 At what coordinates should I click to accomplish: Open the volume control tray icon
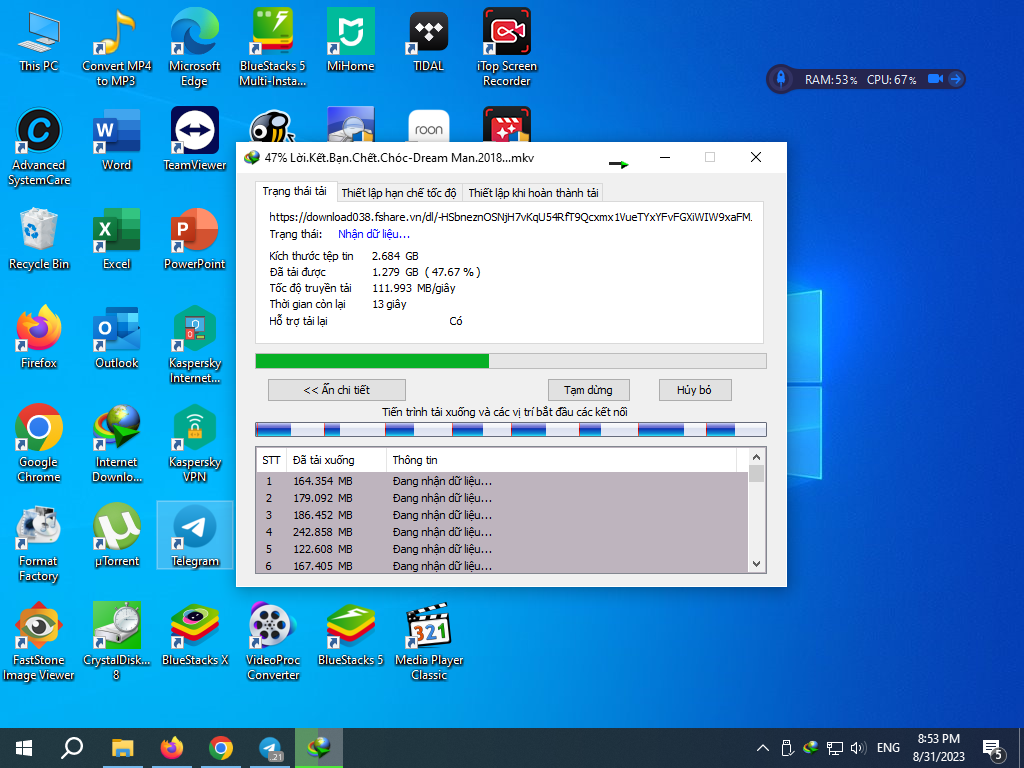tap(858, 748)
